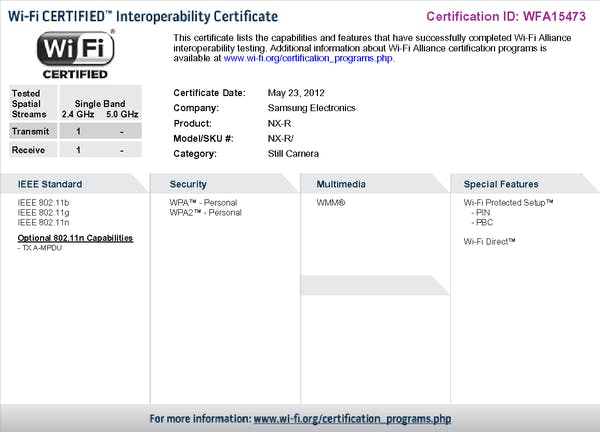Screen dimensions: 600x432
Task: Click the 'Category:' label
Action: (195, 154)
